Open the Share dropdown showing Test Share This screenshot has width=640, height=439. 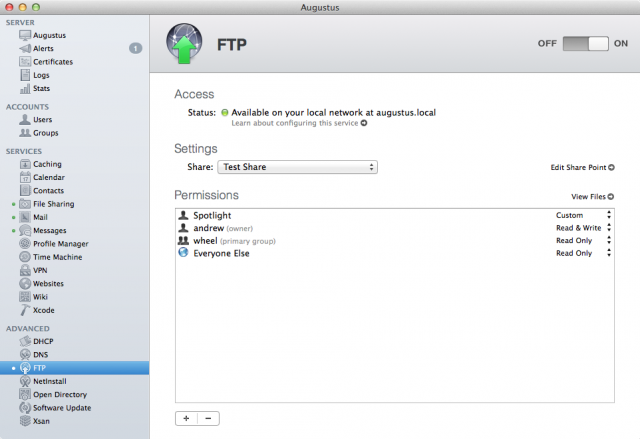click(x=298, y=167)
